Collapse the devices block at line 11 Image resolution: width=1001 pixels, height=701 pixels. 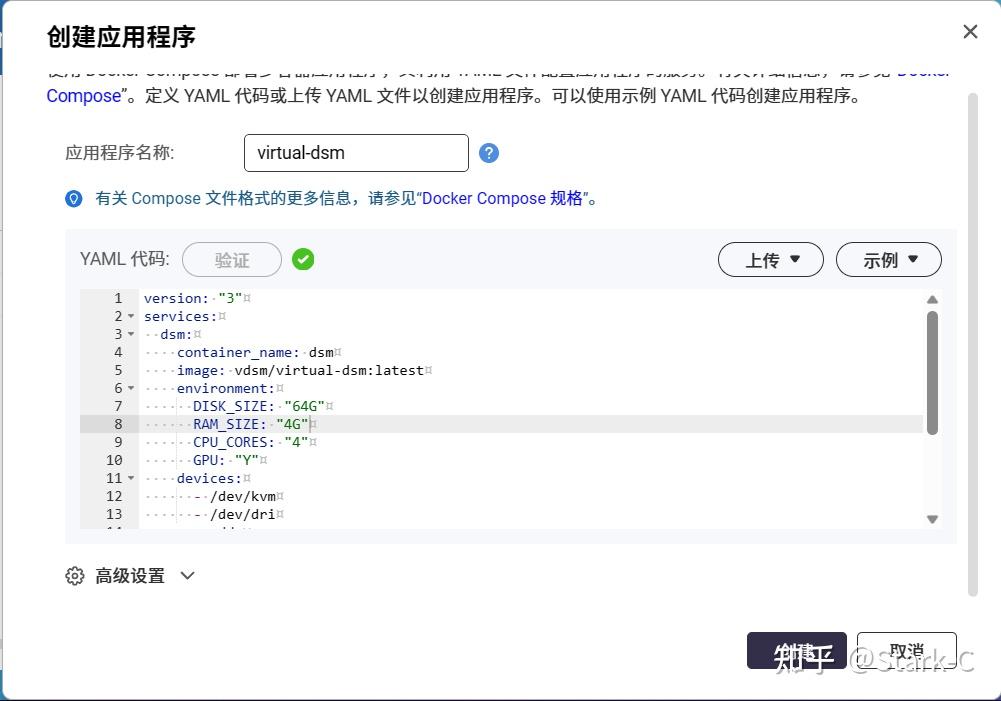pyautogui.click(x=130, y=478)
